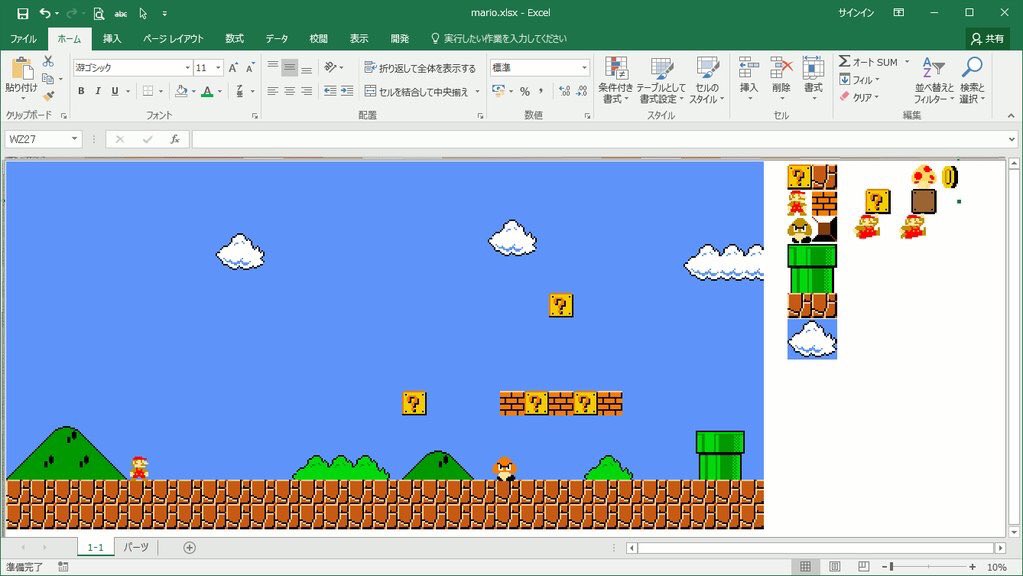Toggle 折り返して全体を表示する wrap text
Screen dimensions: 1023x576
coord(420,68)
